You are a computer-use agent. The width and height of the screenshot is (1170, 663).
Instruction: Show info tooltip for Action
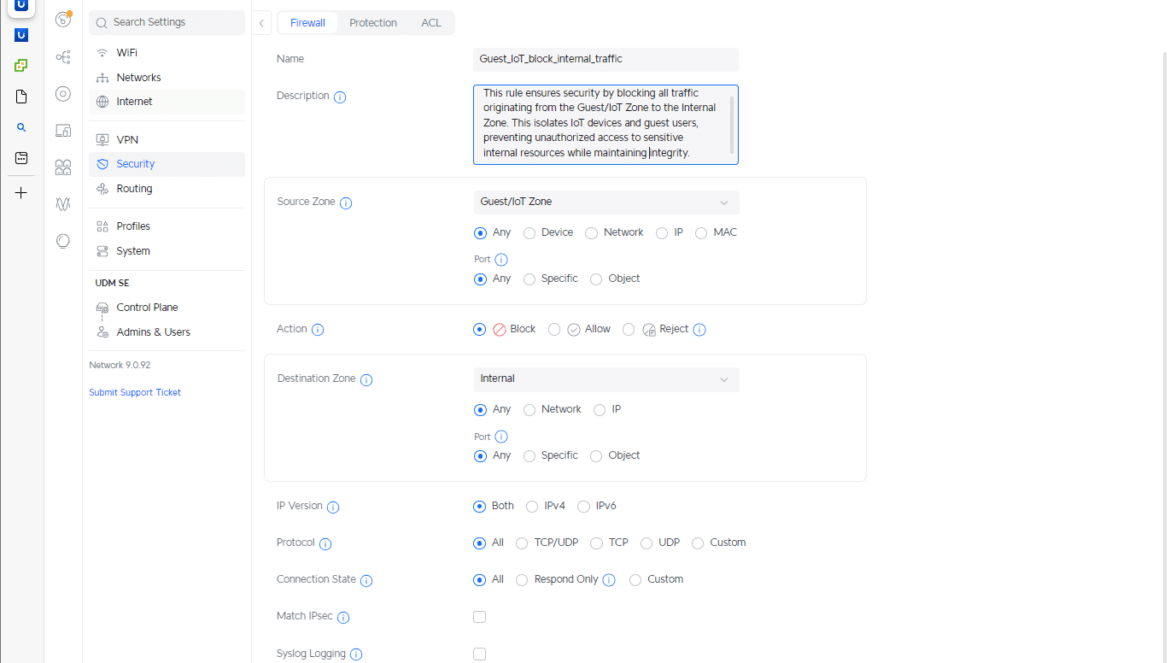click(x=318, y=330)
